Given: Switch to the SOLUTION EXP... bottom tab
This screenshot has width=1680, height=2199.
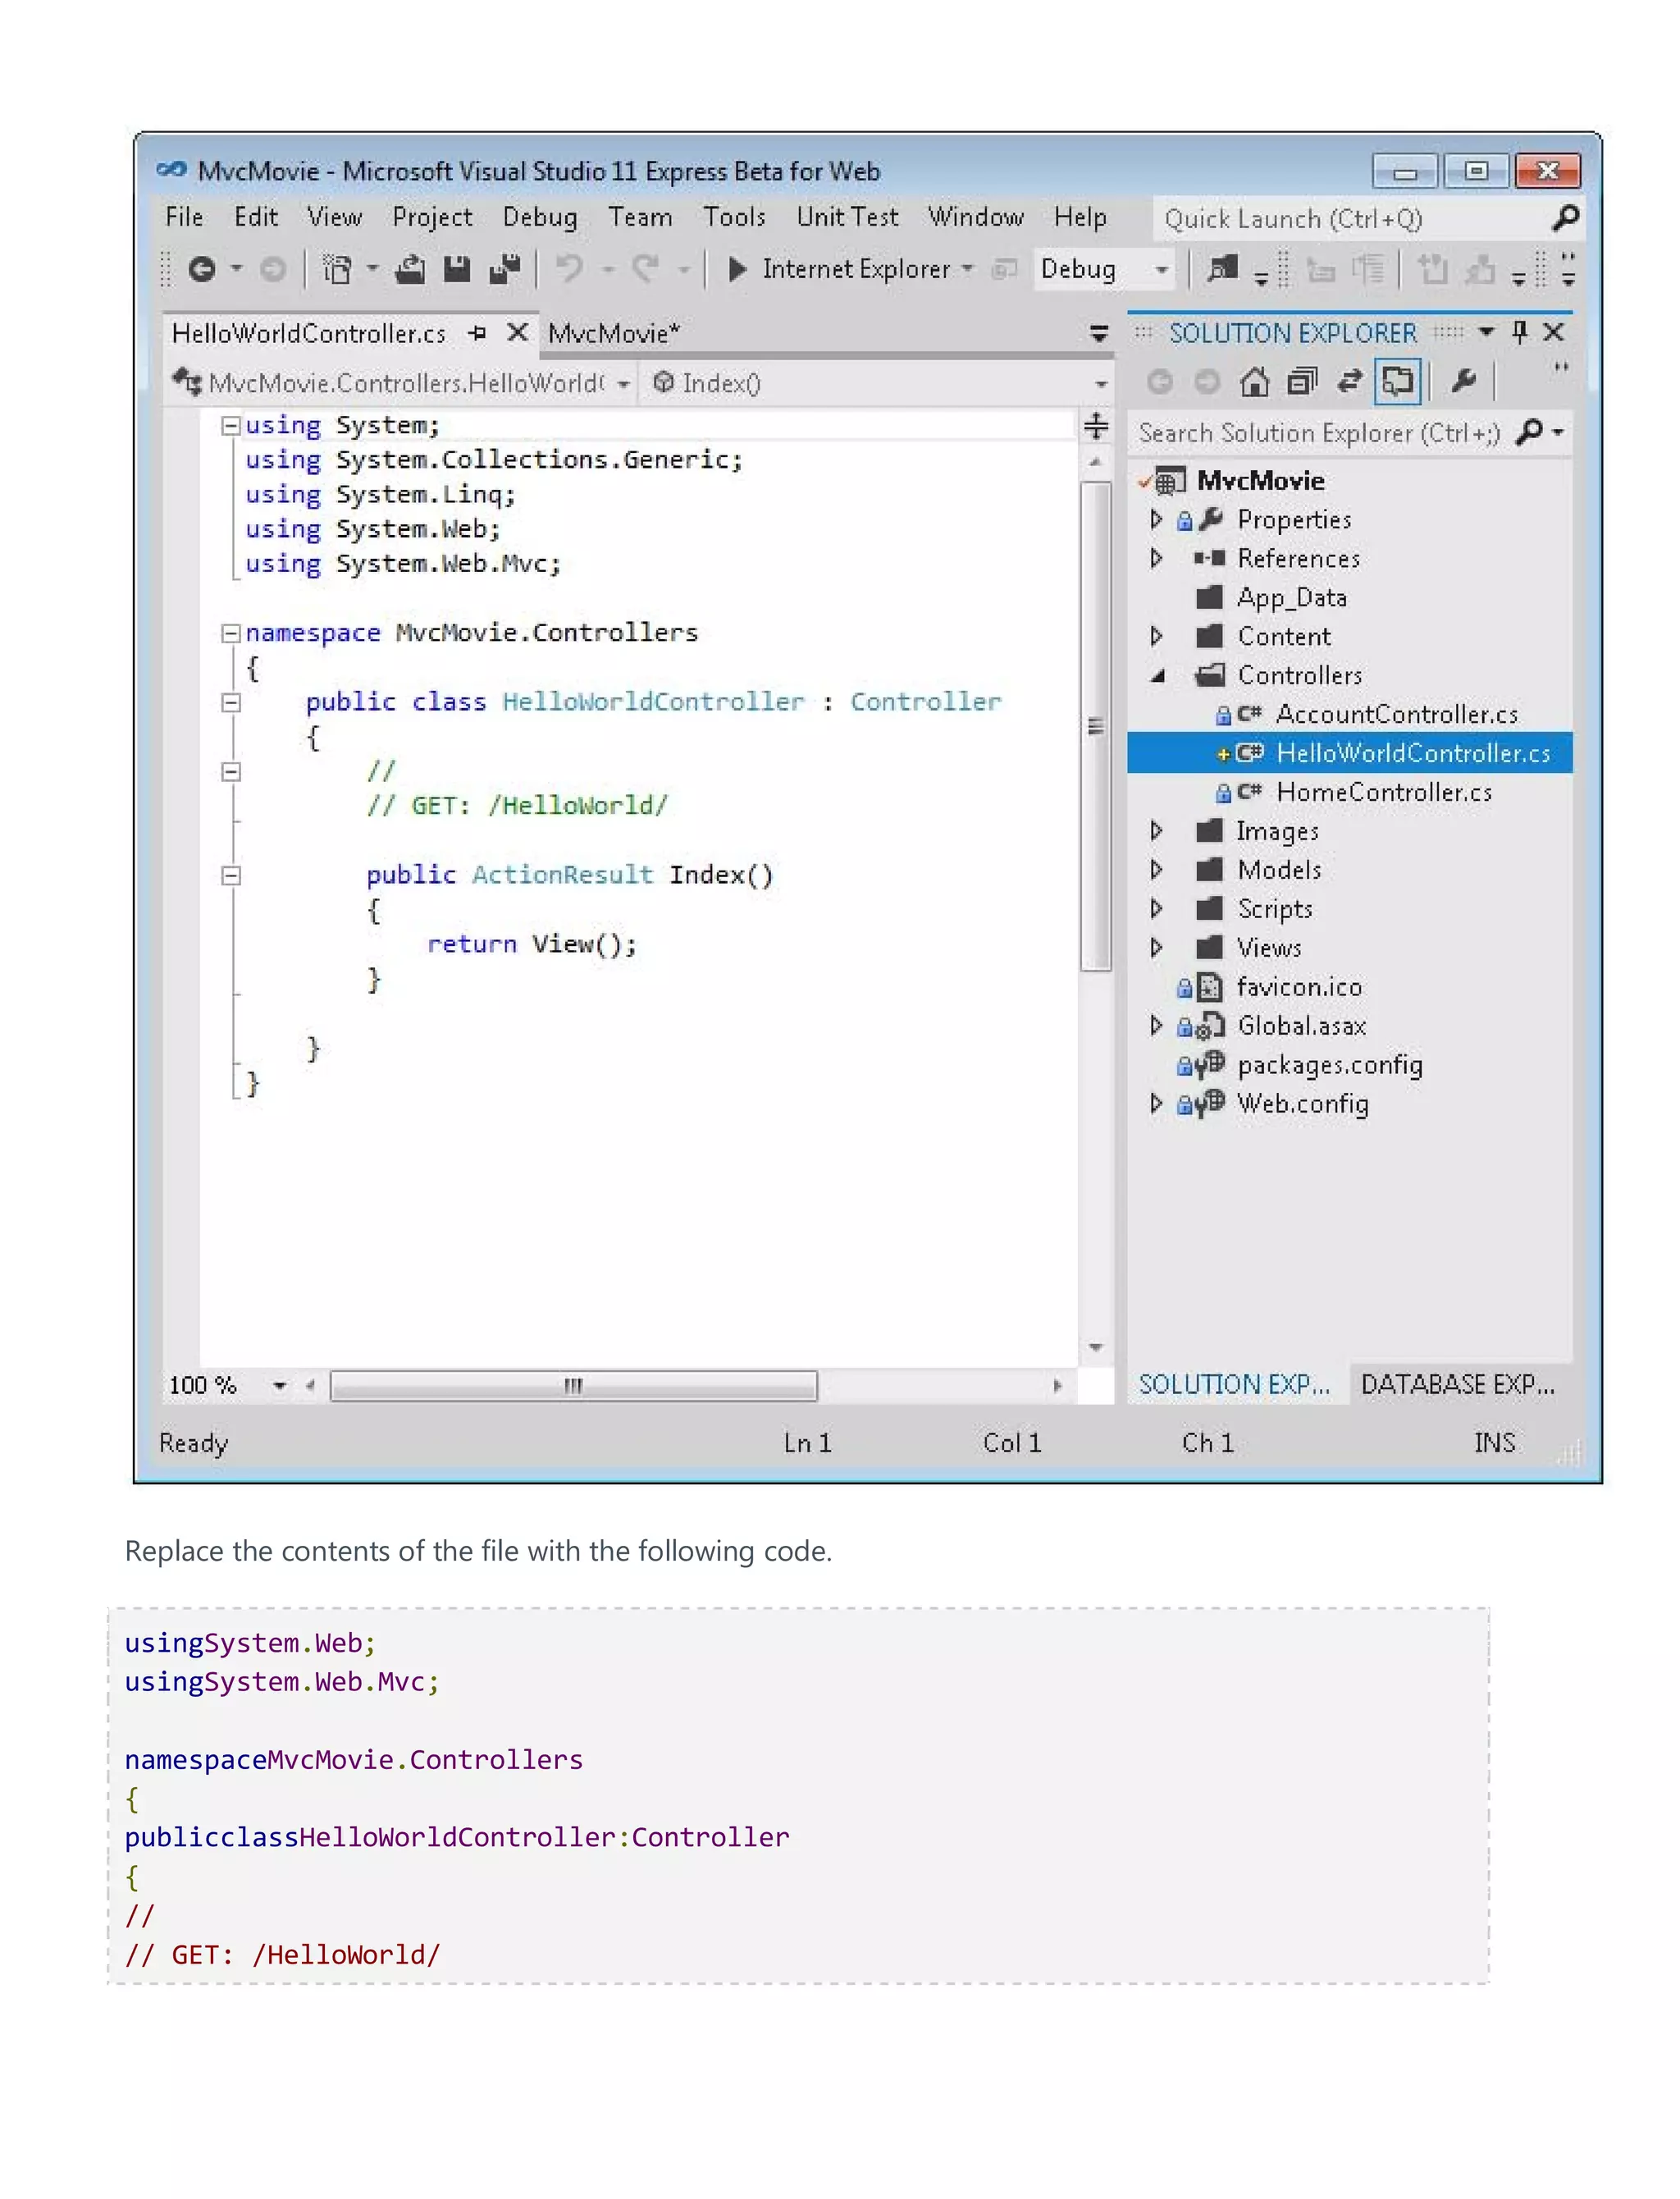Looking at the screenshot, I should (x=1235, y=1384).
